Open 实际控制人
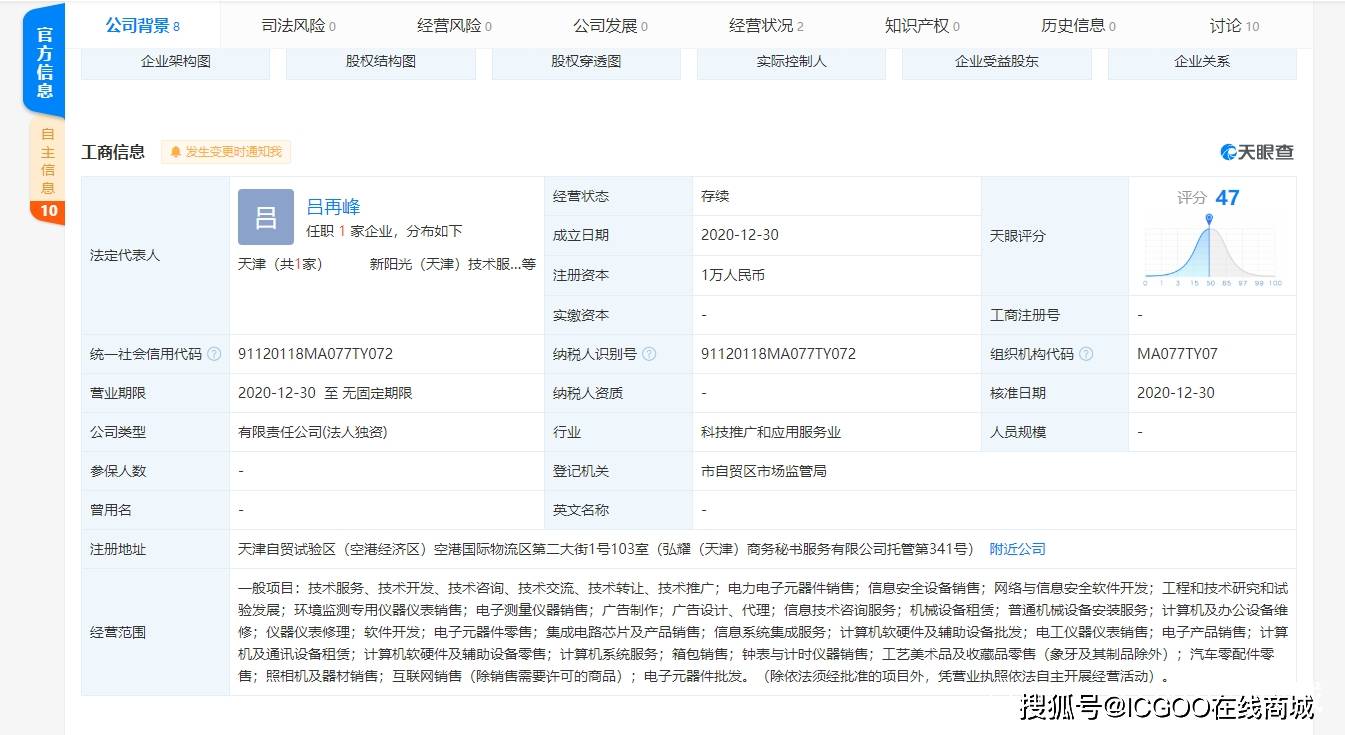The width and height of the screenshot is (1345, 735). click(791, 62)
